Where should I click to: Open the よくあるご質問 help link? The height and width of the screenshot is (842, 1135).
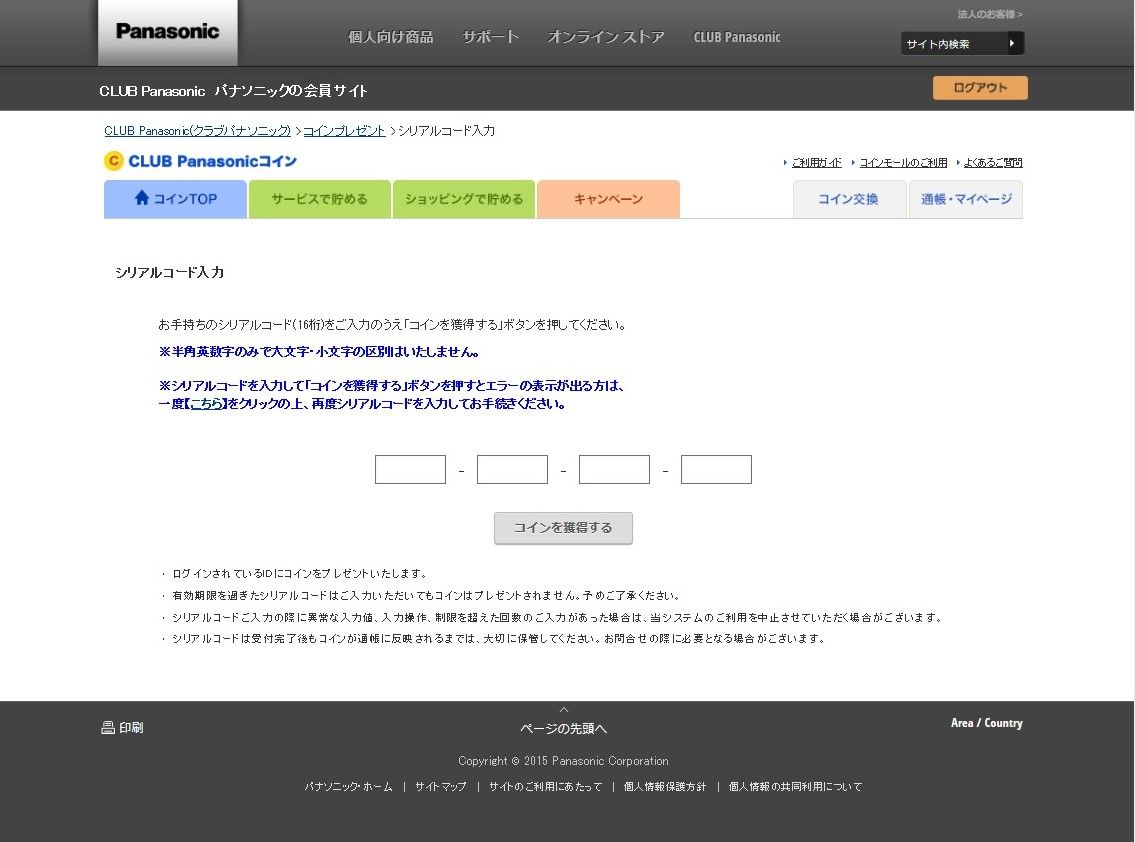[x=993, y=161]
